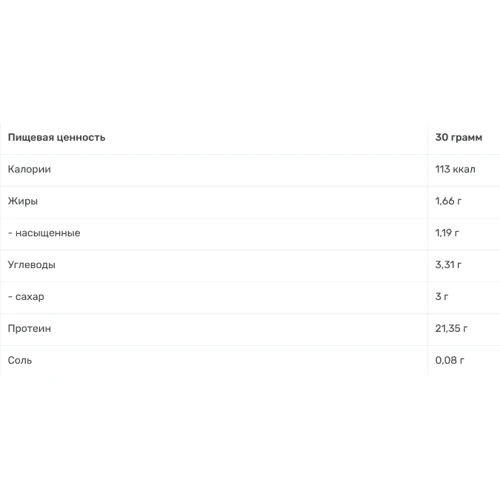This screenshot has height=500, width=500.
Task: Select the '3 г' sugar value
Action: 442,296
